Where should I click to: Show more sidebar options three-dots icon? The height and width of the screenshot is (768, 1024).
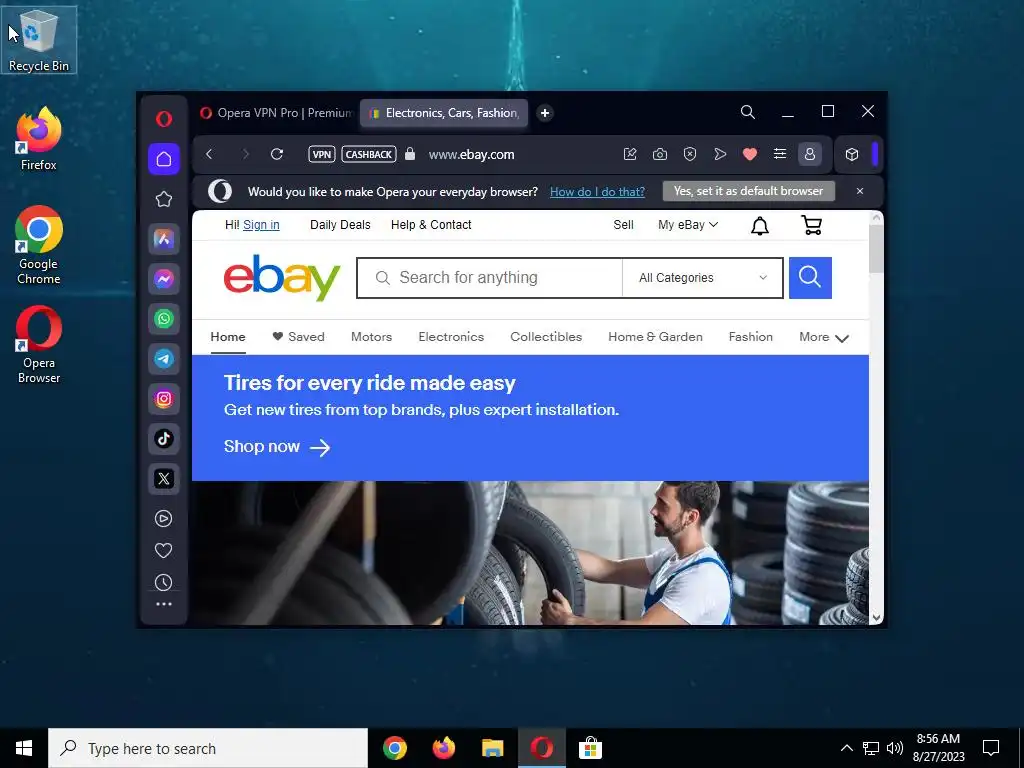tap(164, 604)
